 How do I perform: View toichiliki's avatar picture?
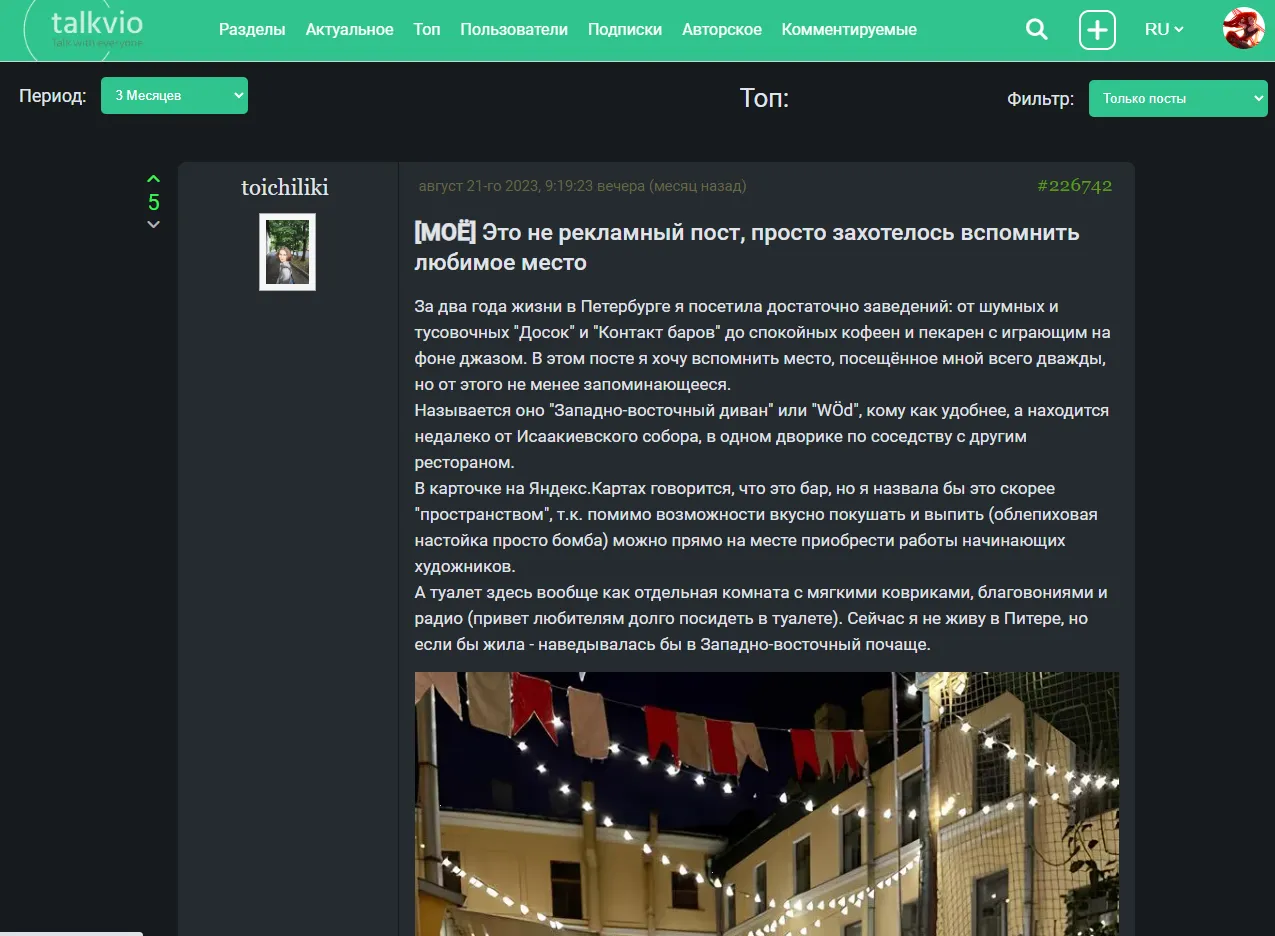tap(287, 252)
